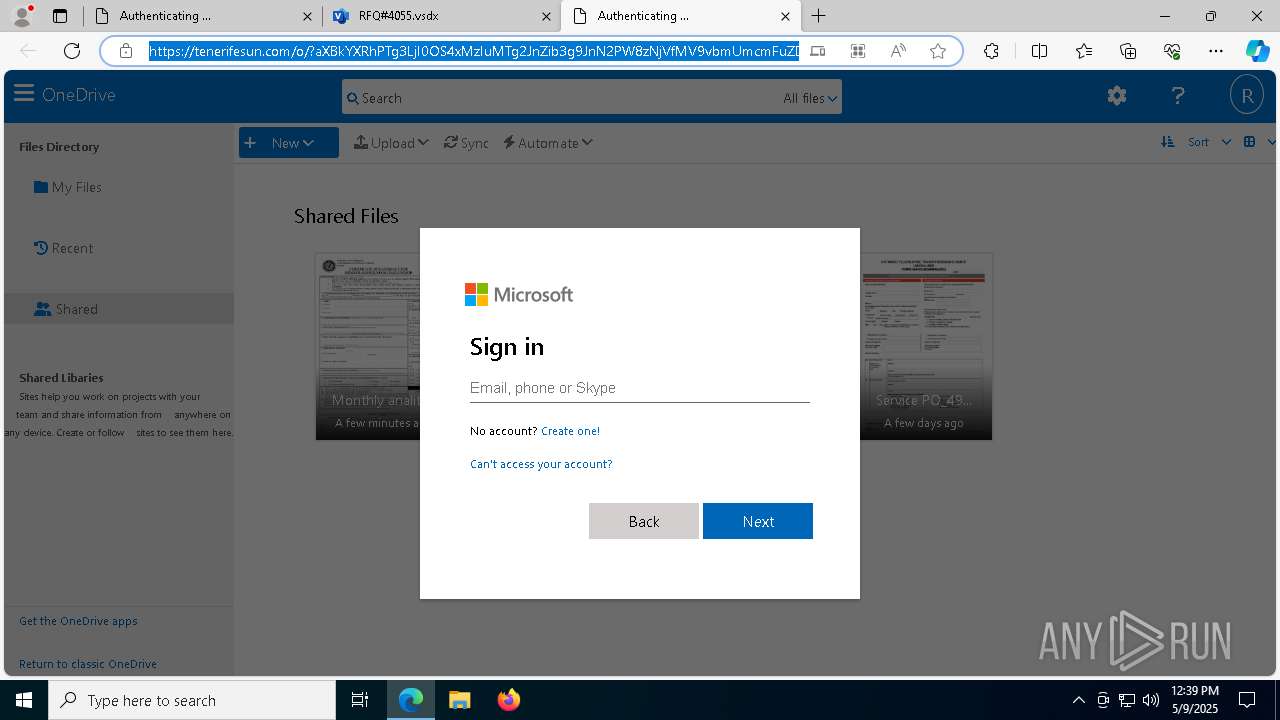Toggle Split screen in Edge
This screenshot has height=720, width=1280.
pos(1039,51)
